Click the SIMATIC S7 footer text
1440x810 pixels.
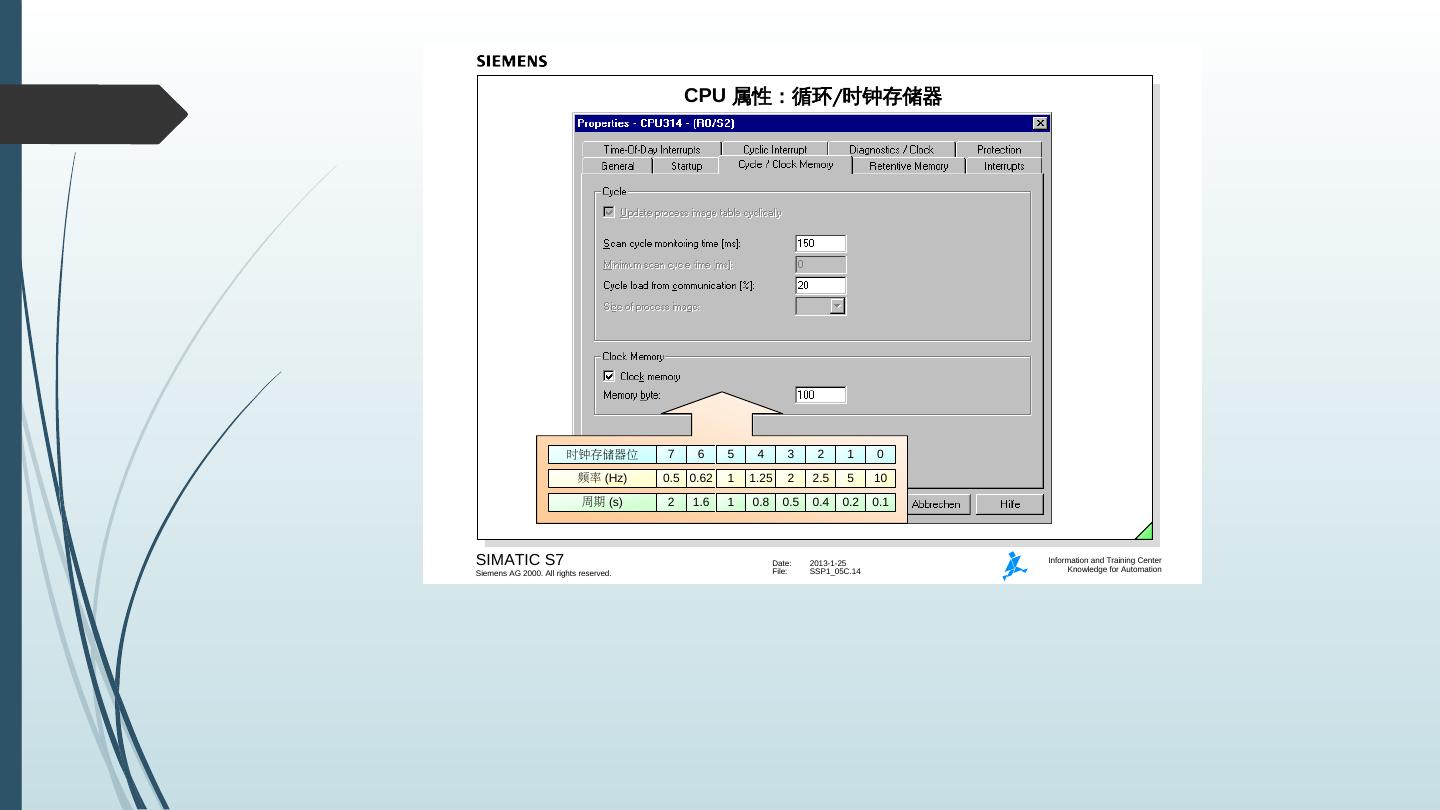(520, 560)
